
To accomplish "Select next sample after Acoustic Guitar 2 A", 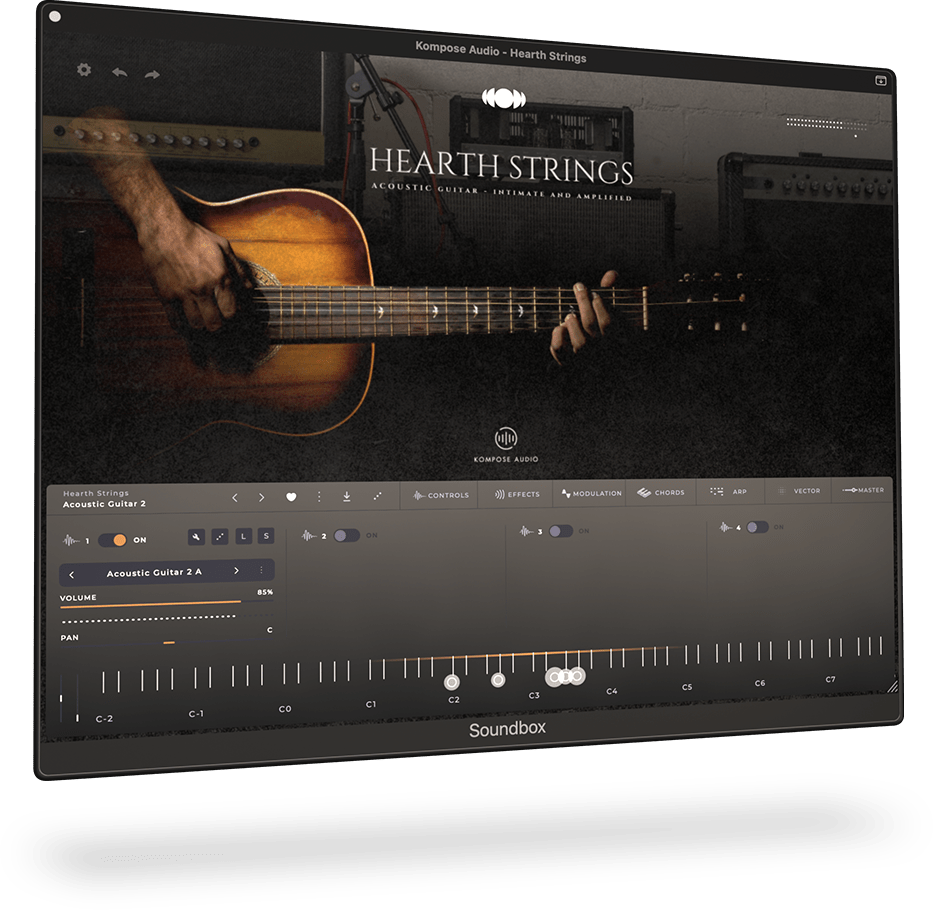I will [236, 571].
